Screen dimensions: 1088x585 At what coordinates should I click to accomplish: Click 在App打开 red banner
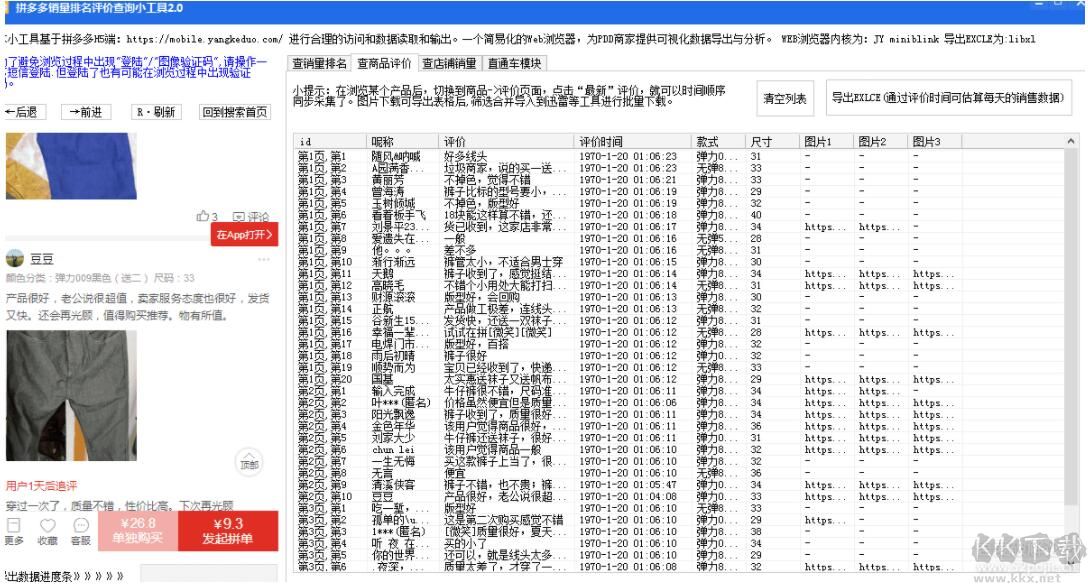pyautogui.click(x=243, y=234)
